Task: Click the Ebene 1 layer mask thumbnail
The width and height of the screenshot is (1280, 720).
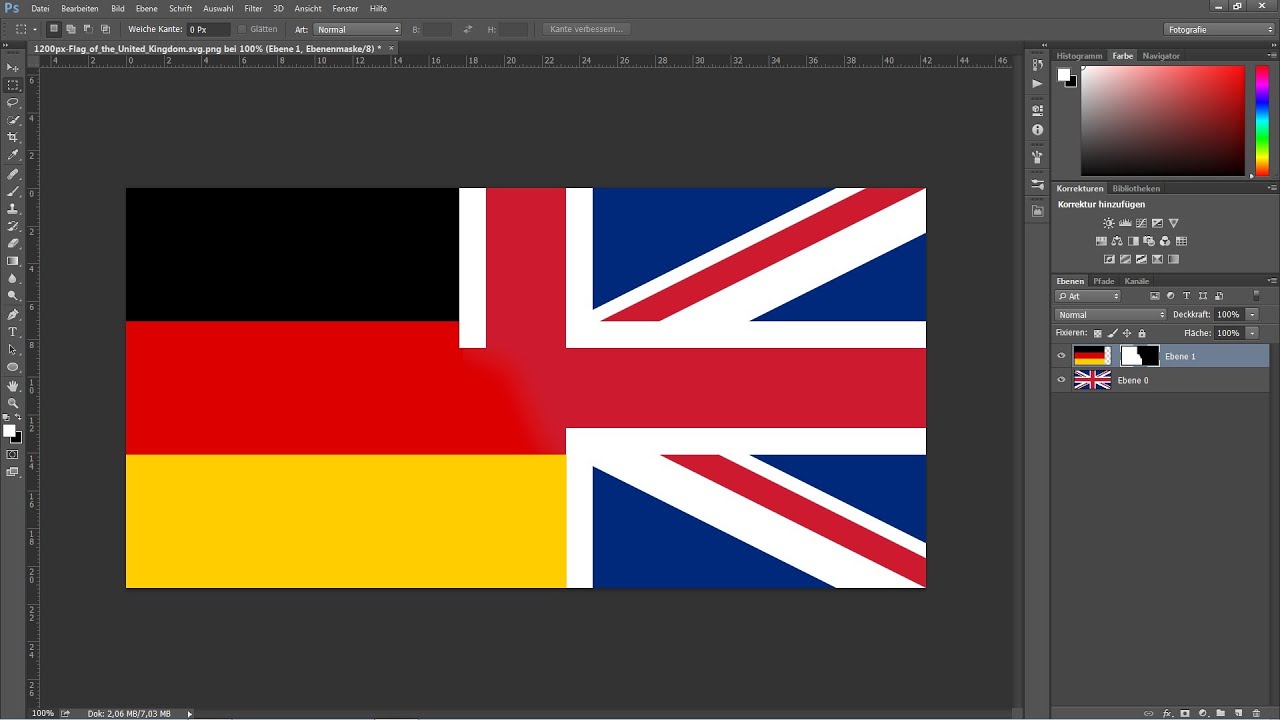Action: click(1140, 356)
